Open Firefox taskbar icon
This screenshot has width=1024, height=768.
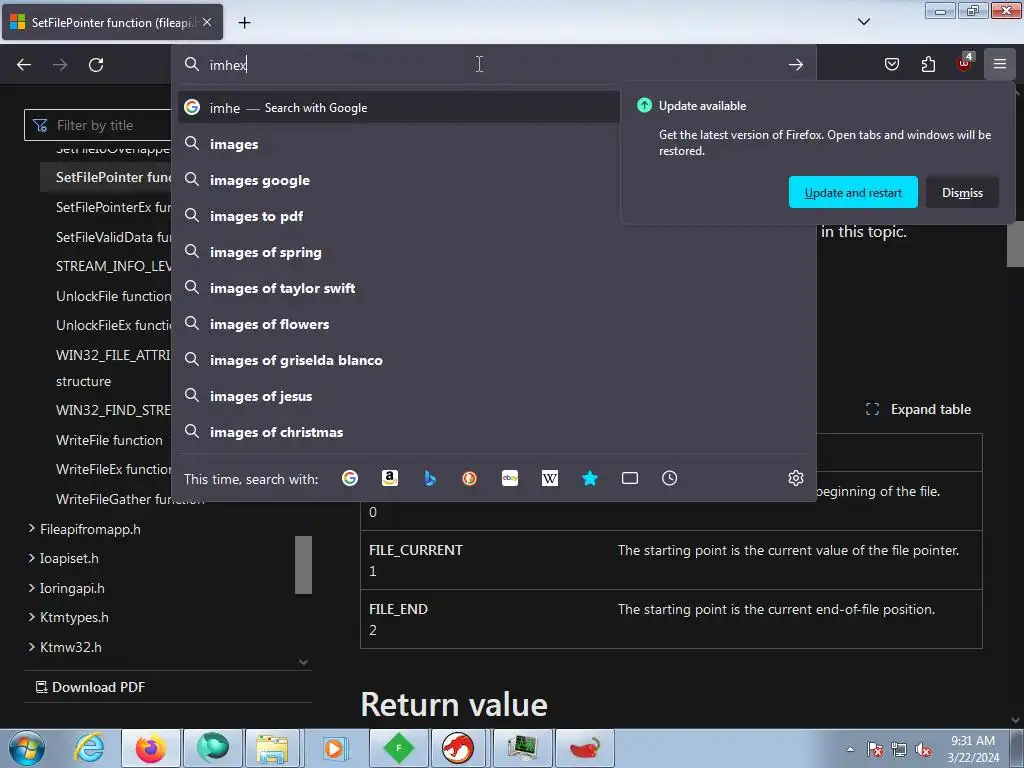pos(150,748)
